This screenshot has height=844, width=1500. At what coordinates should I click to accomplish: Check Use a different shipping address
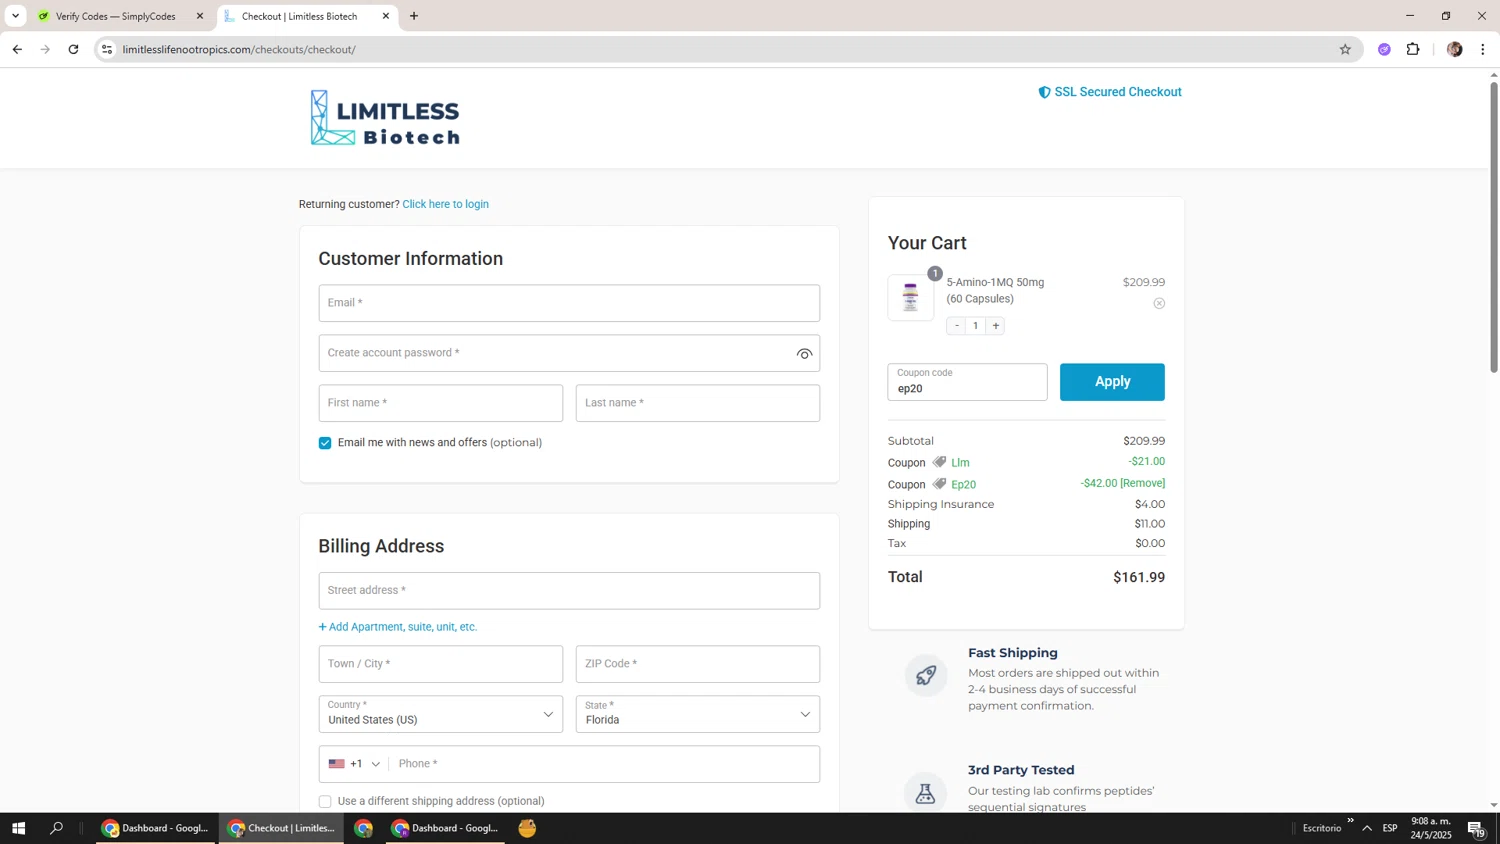click(x=325, y=801)
